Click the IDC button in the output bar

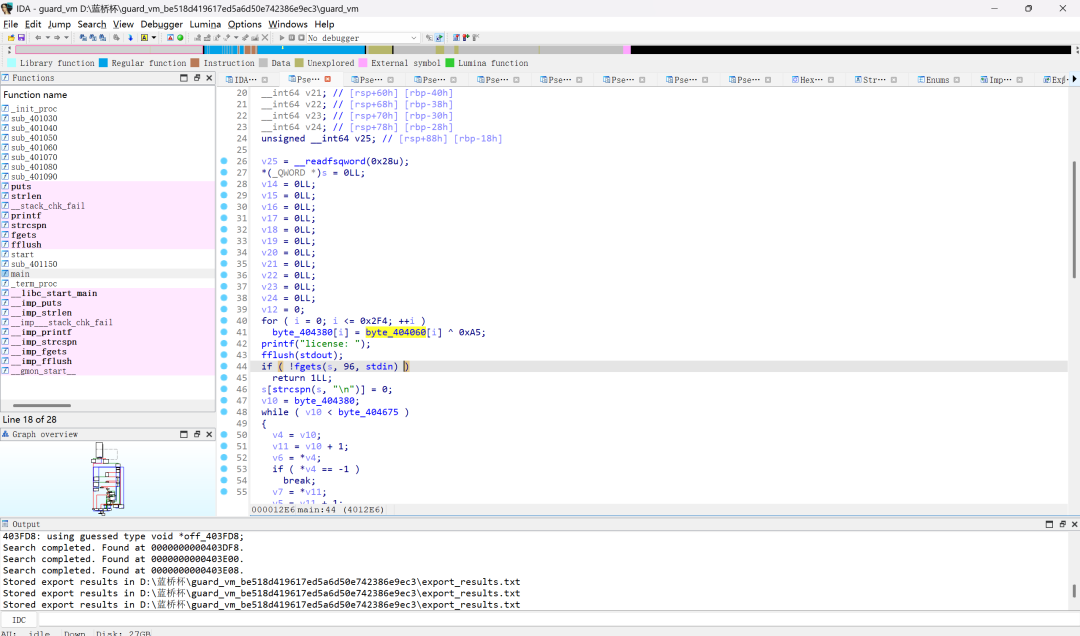[19, 620]
